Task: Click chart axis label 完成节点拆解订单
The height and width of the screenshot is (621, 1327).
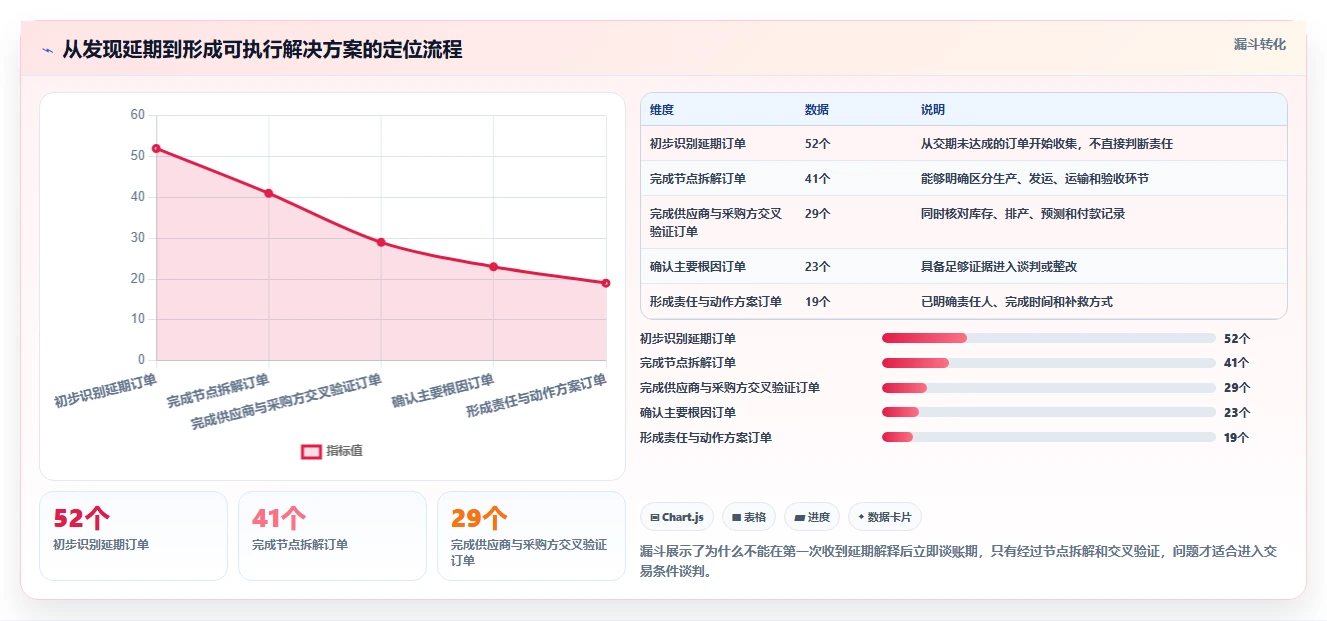Action: 218,391
